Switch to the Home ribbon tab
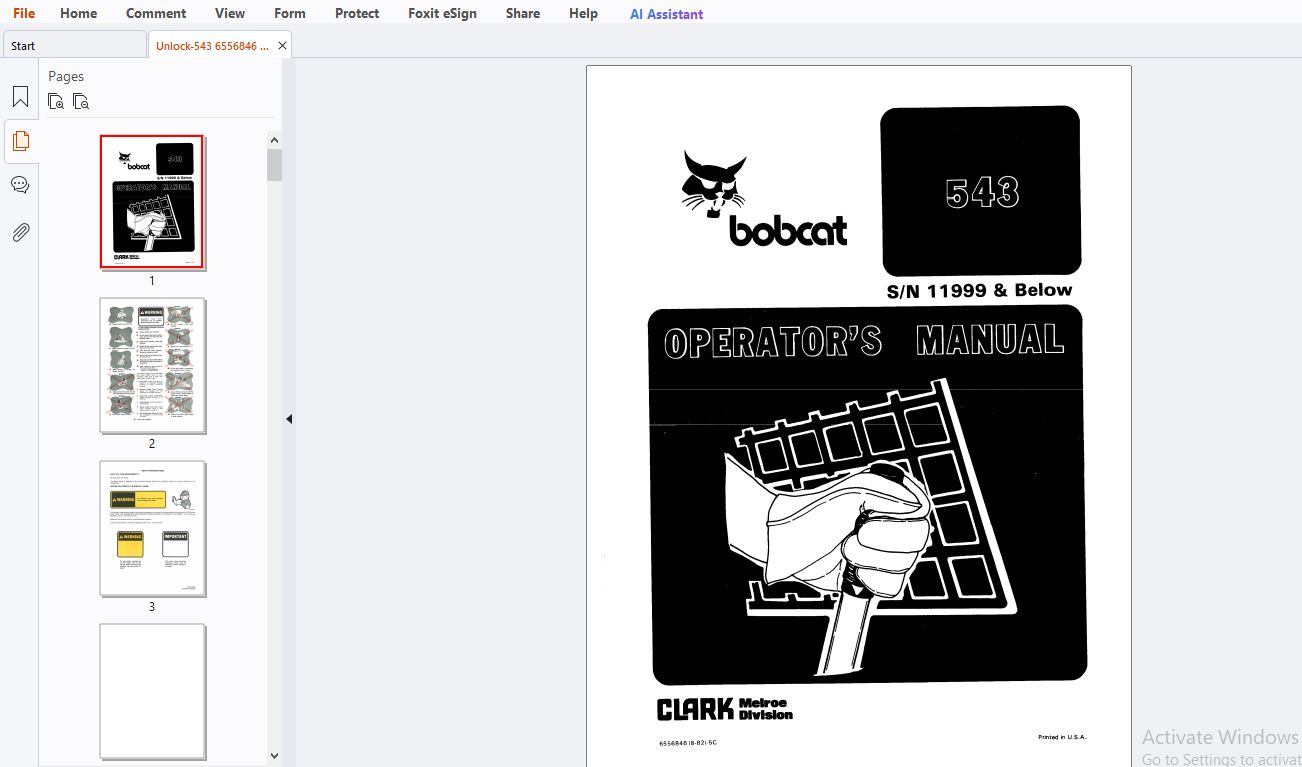The image size is (1302, 767). 79,13
